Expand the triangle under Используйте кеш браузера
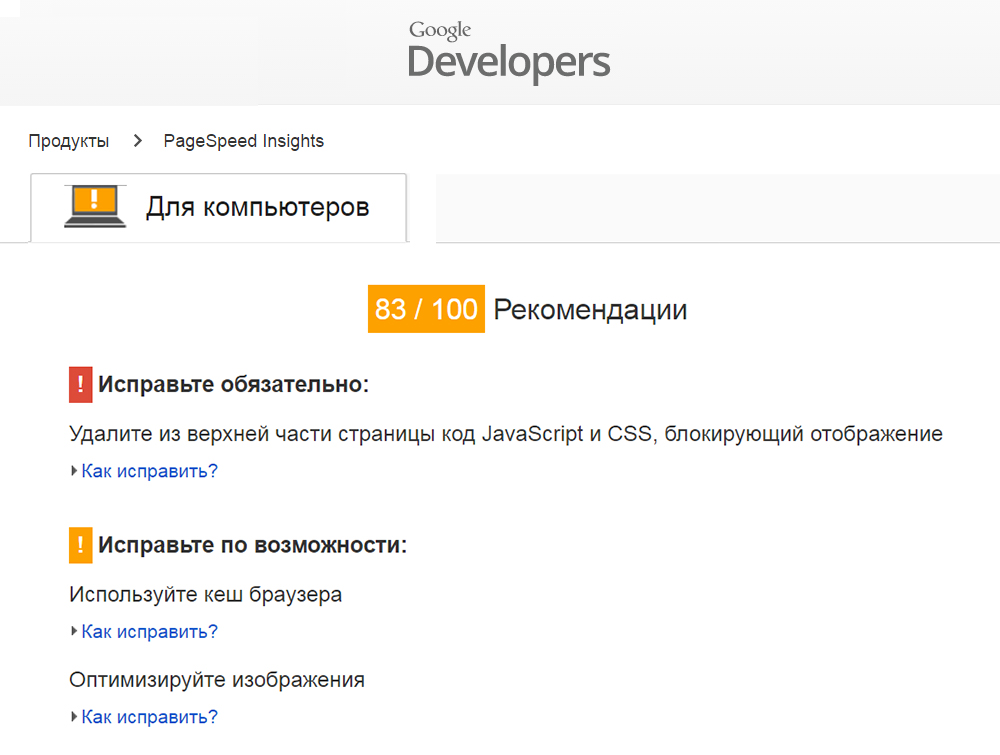 point(74,631)
